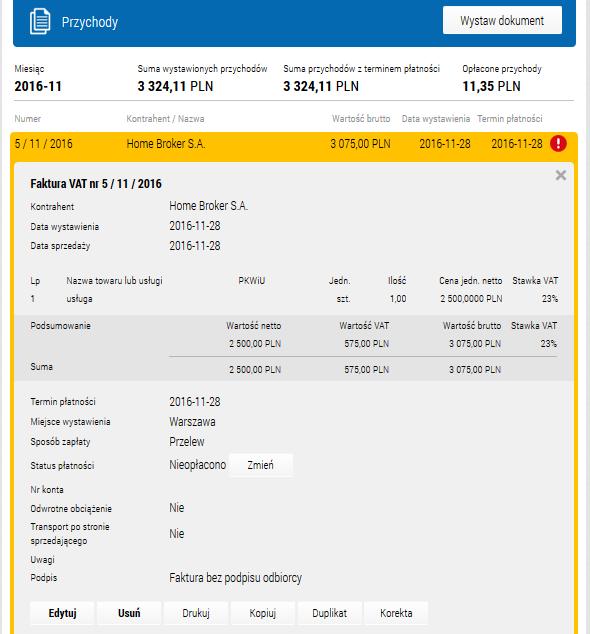Sort by Data wystawienia column header
The image size is (590, 634).
pyautogui.click(x=436, y=119)
